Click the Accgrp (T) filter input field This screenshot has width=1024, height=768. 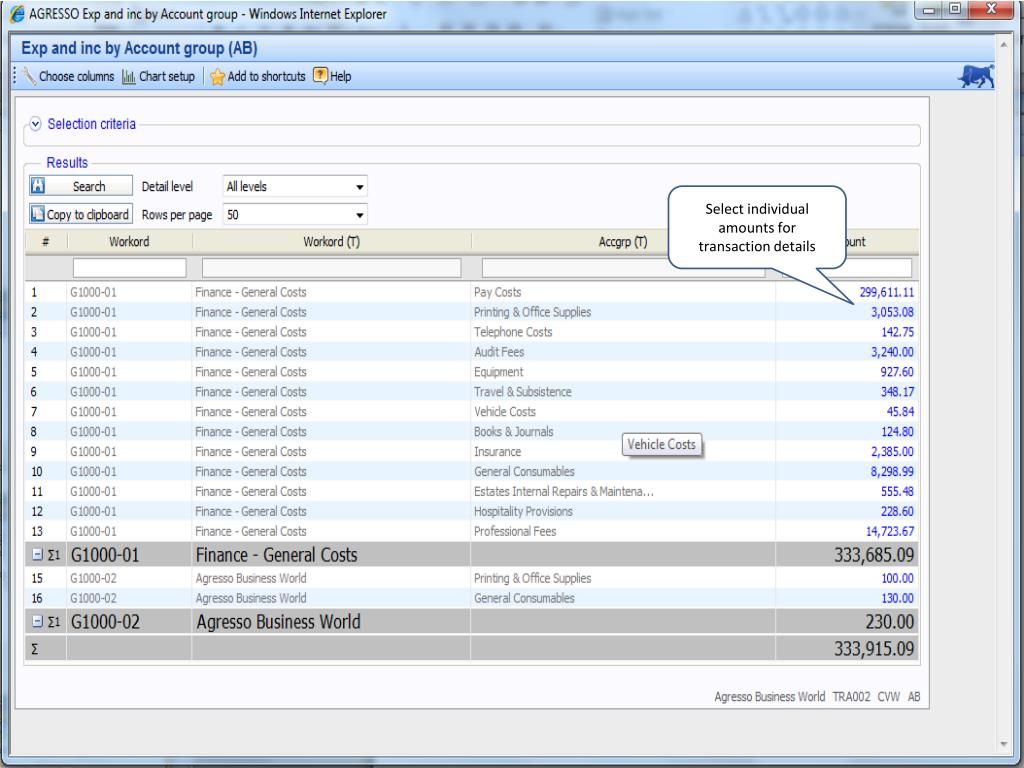(x=623, y=268)
